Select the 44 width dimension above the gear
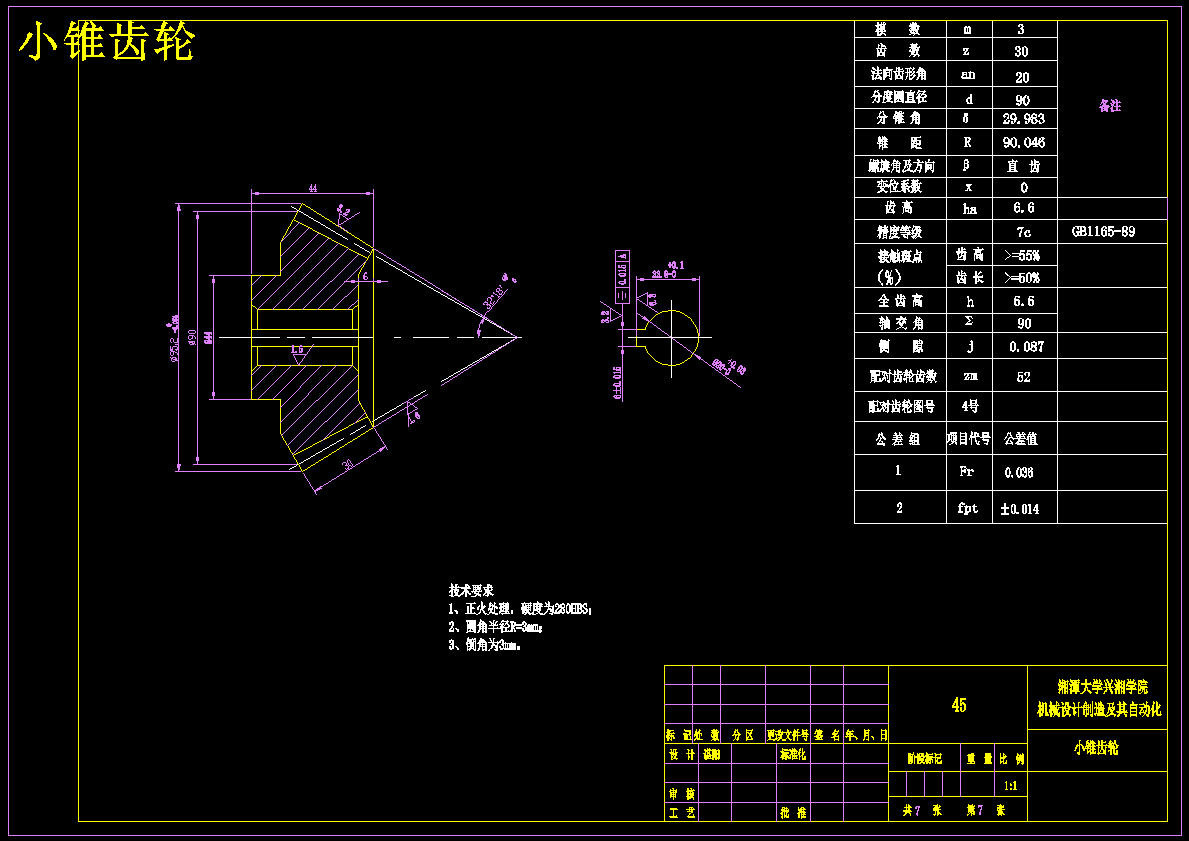 pos(312,188)
